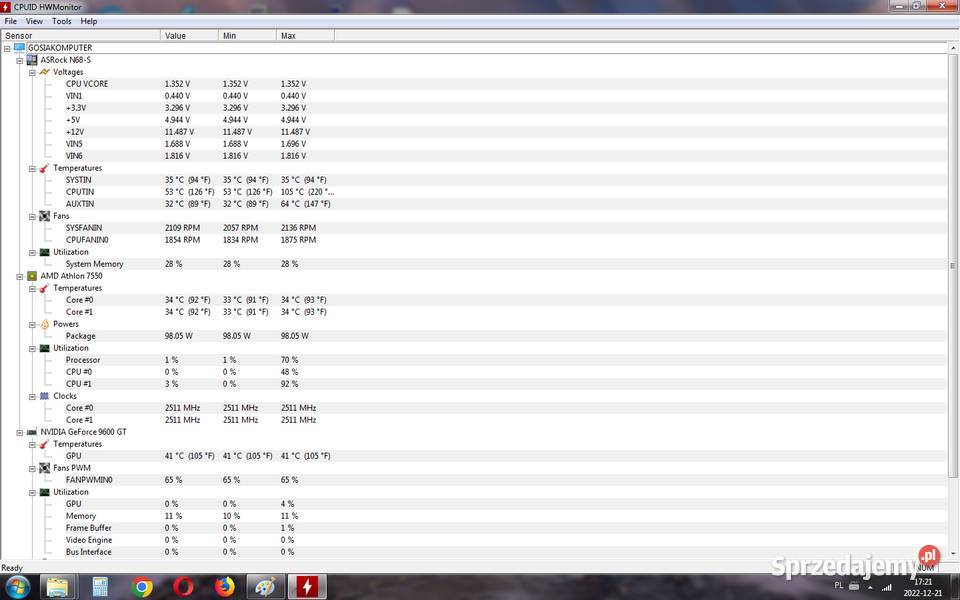Click the Fans group fan icon
960x600 pixels.
44,216
